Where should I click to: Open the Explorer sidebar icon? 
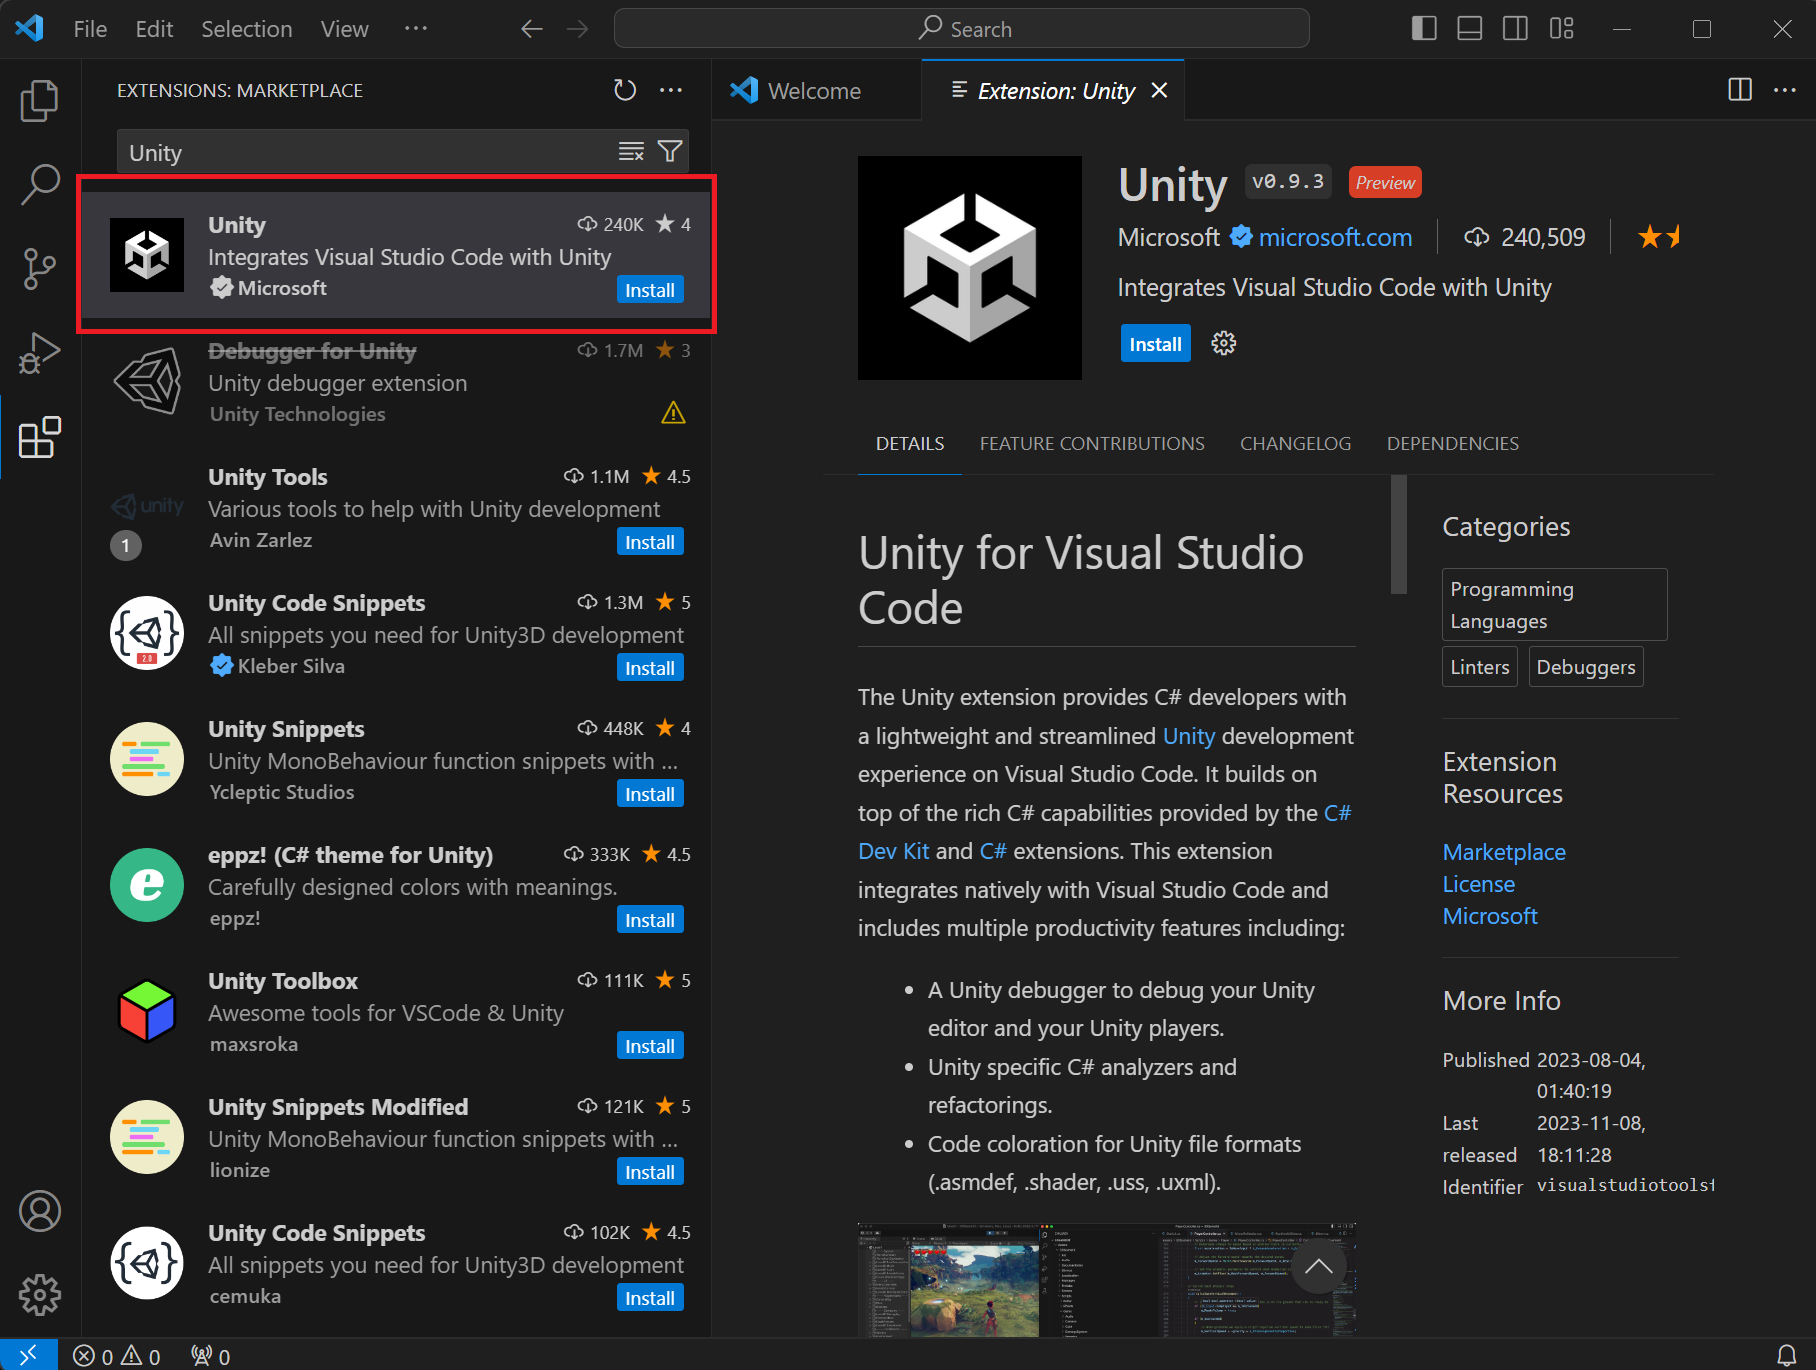click(x=40, y=100)
